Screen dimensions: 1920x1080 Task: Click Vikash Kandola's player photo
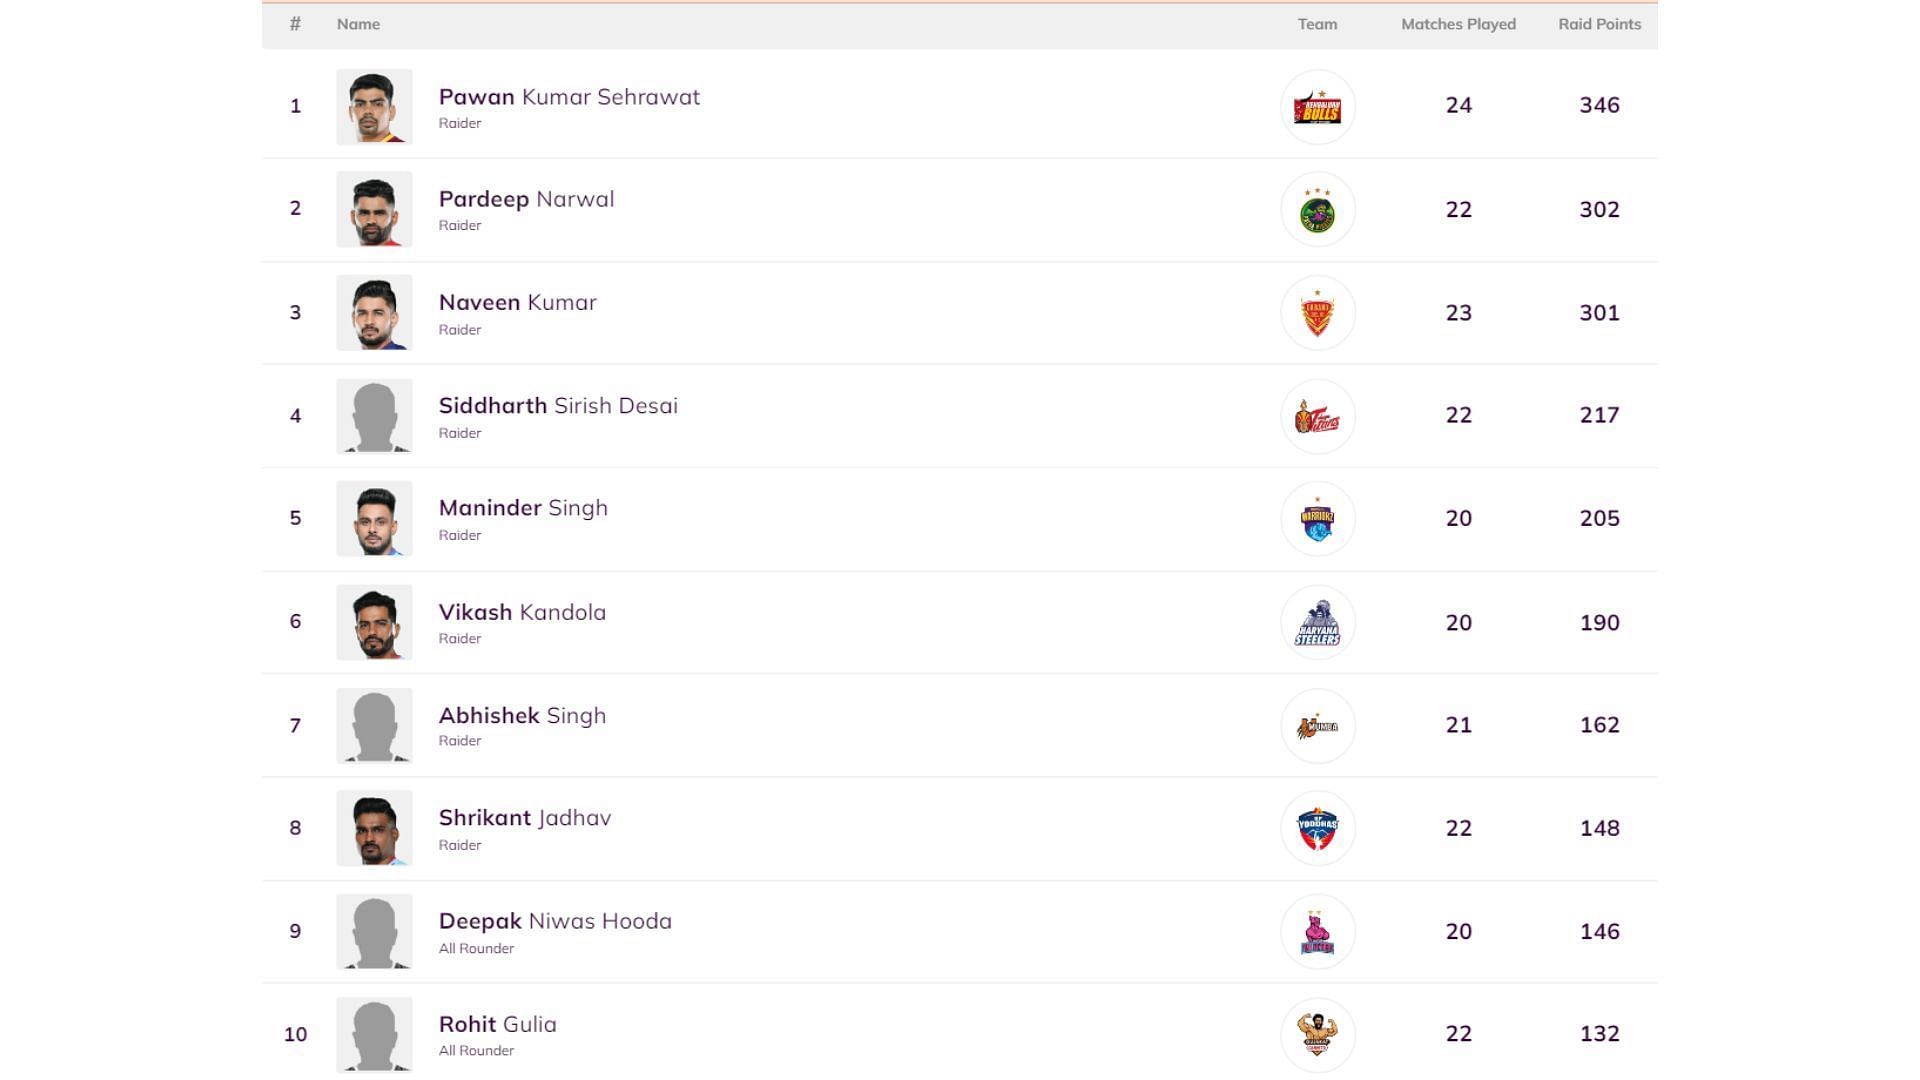(374, 622)
